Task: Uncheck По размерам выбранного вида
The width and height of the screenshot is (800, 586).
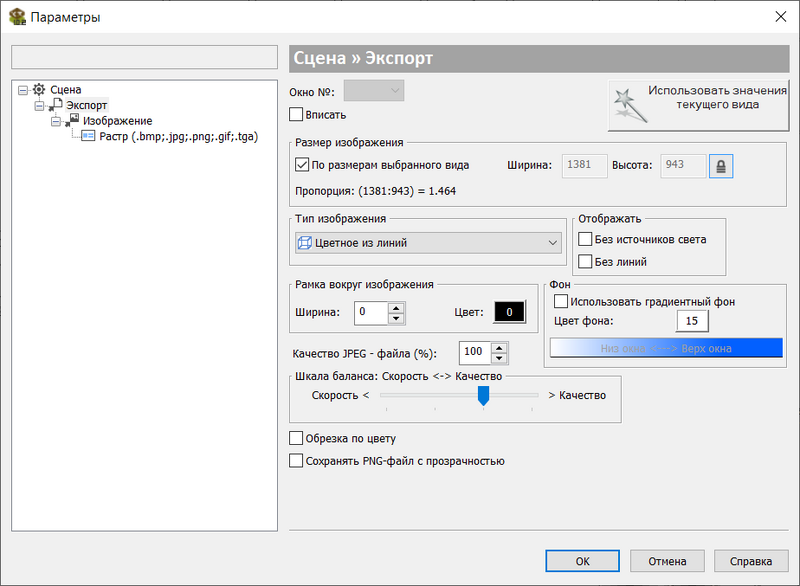Action: (302, 165)
